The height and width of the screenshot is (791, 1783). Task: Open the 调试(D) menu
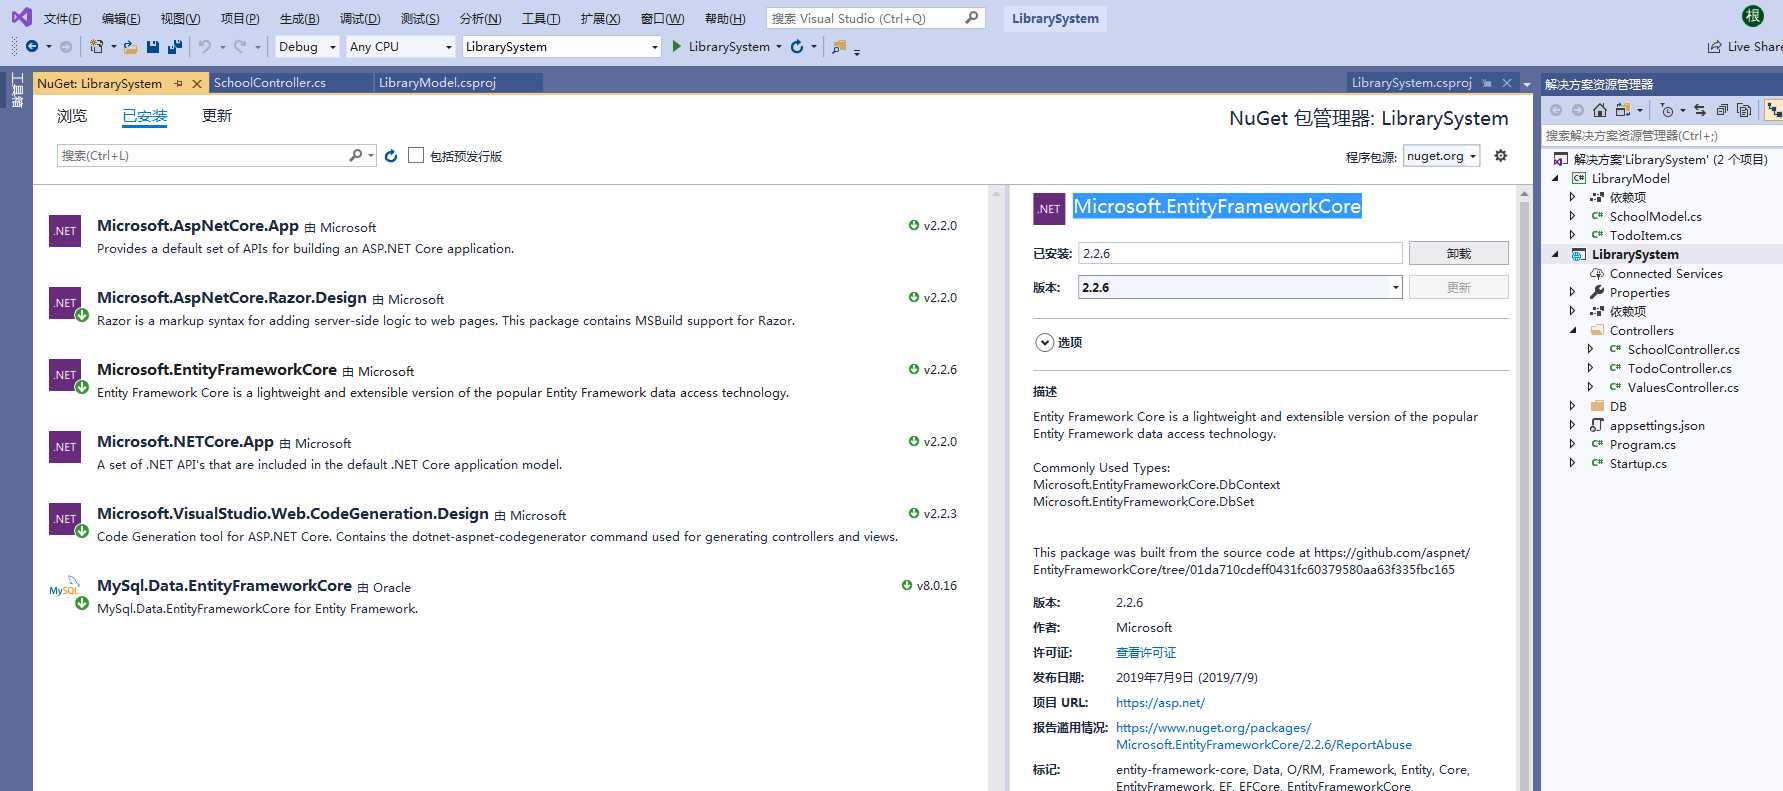[360, 18]
